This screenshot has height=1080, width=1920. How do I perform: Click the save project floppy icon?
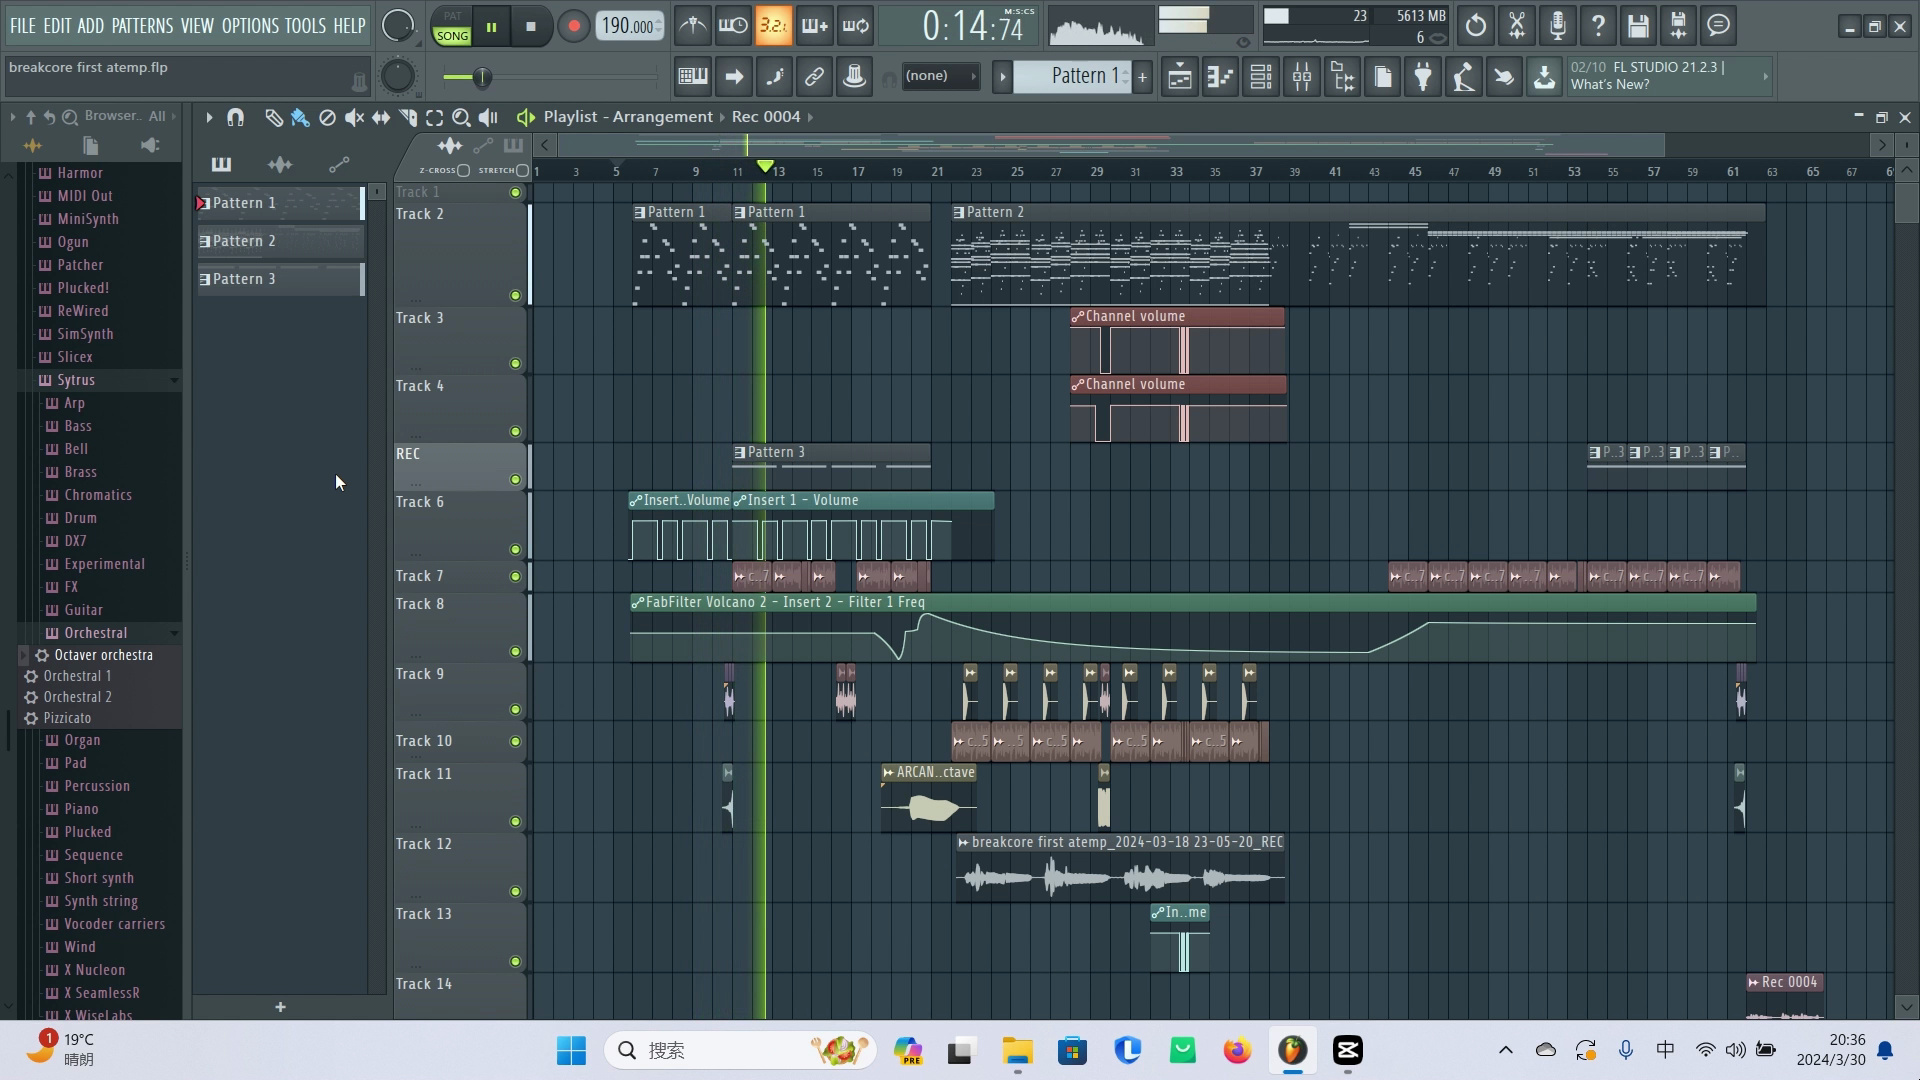tap(1637, 26)
